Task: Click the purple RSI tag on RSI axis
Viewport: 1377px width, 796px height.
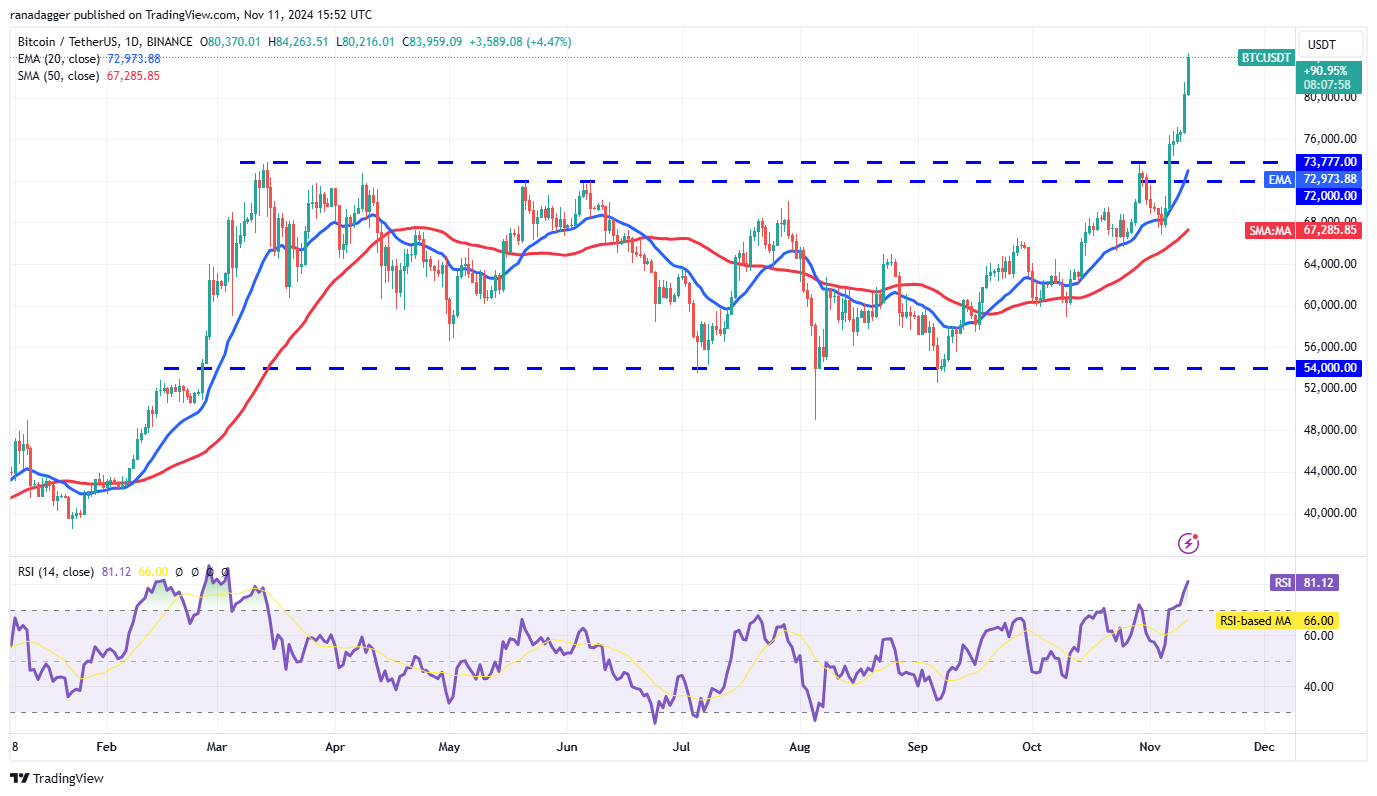Action: pyautogui.click(x=1283, y=583)
